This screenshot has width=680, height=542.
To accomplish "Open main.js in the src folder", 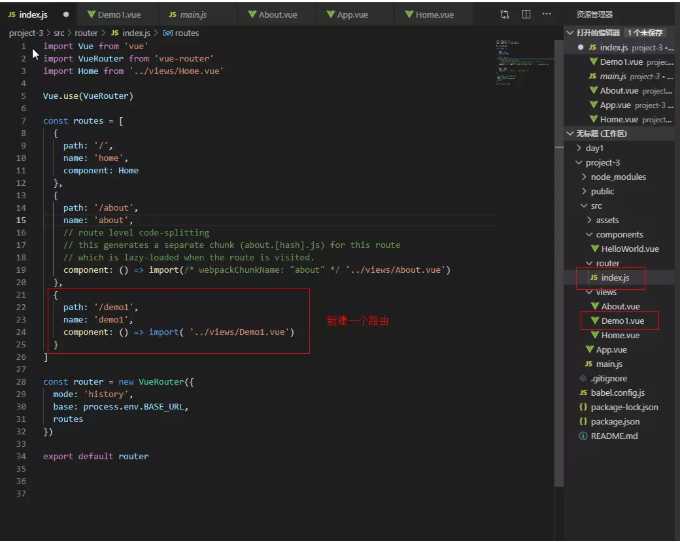I will [x=609, y=364].
